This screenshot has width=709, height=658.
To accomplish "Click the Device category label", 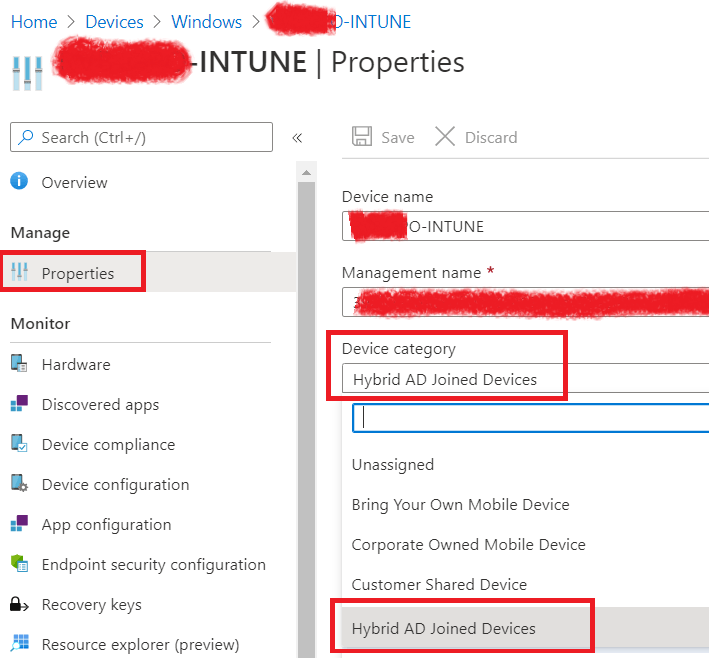I will [399, 349].
